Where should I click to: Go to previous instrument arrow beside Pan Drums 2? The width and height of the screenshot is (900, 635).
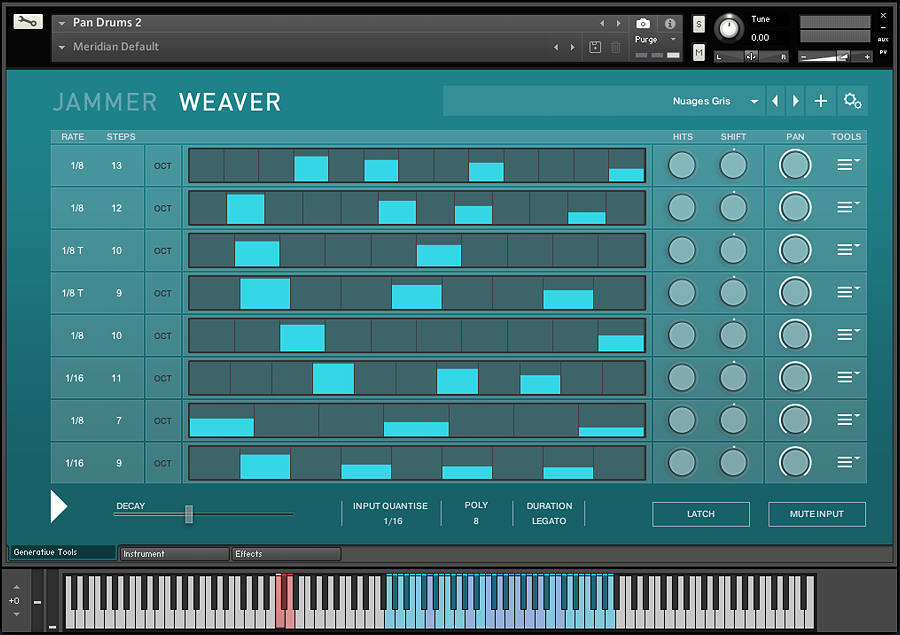click(x=602, y=23)
